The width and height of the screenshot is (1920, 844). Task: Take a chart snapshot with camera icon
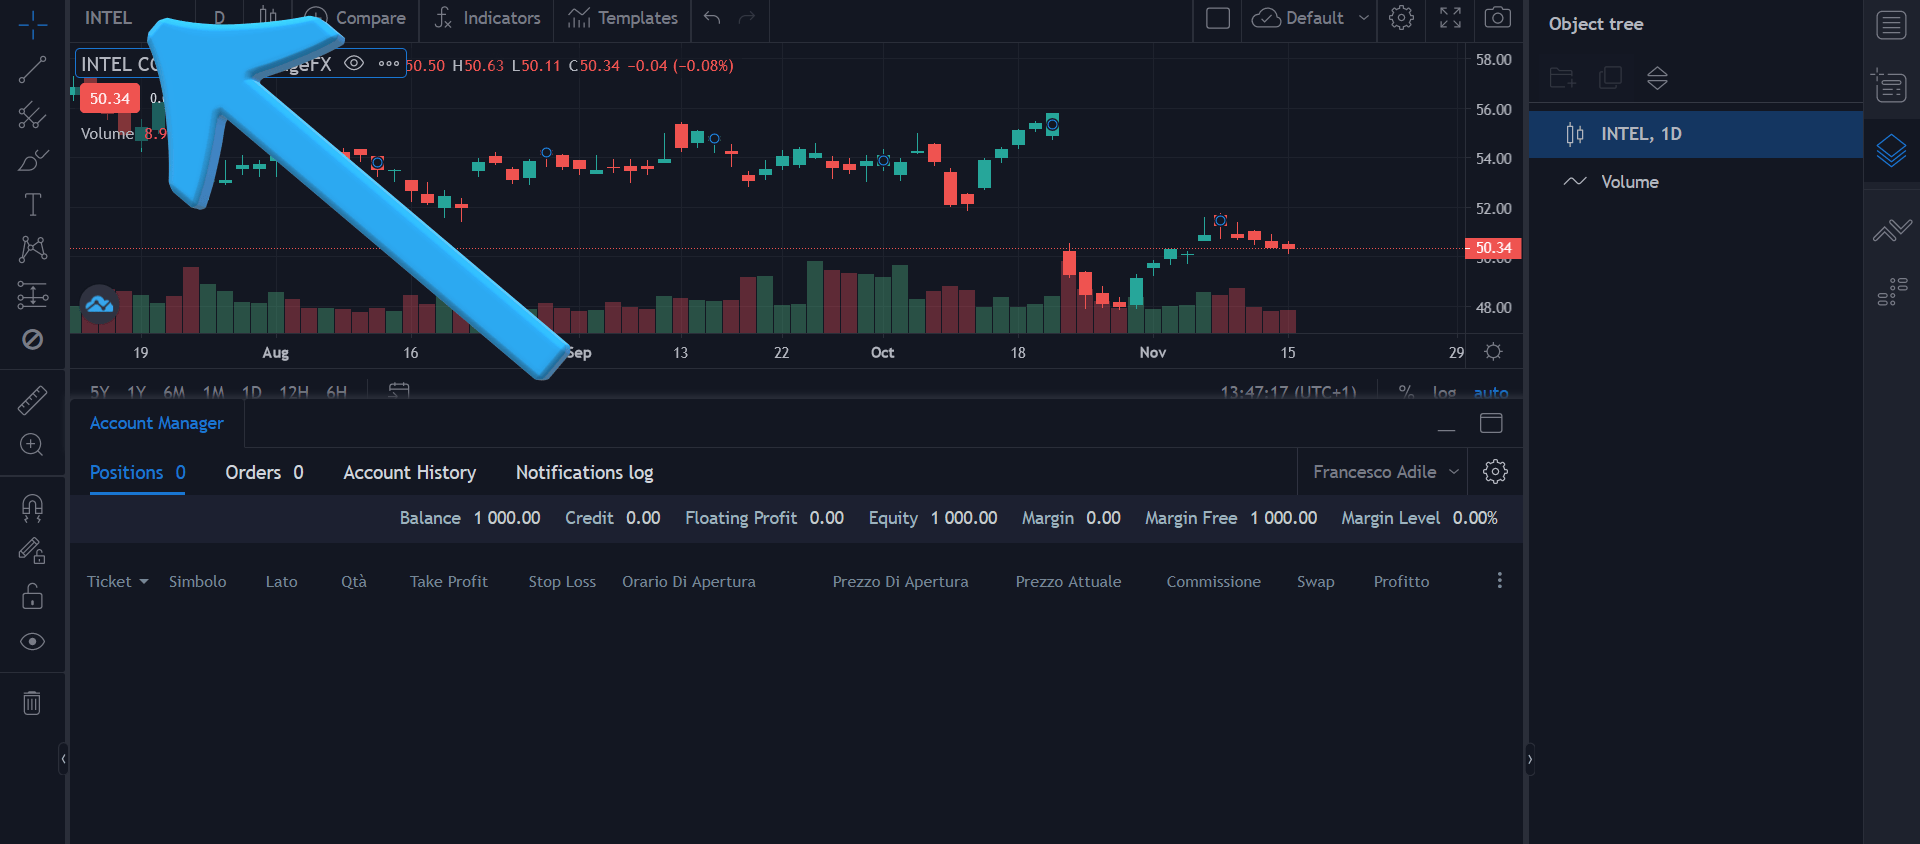[1497, 17]
